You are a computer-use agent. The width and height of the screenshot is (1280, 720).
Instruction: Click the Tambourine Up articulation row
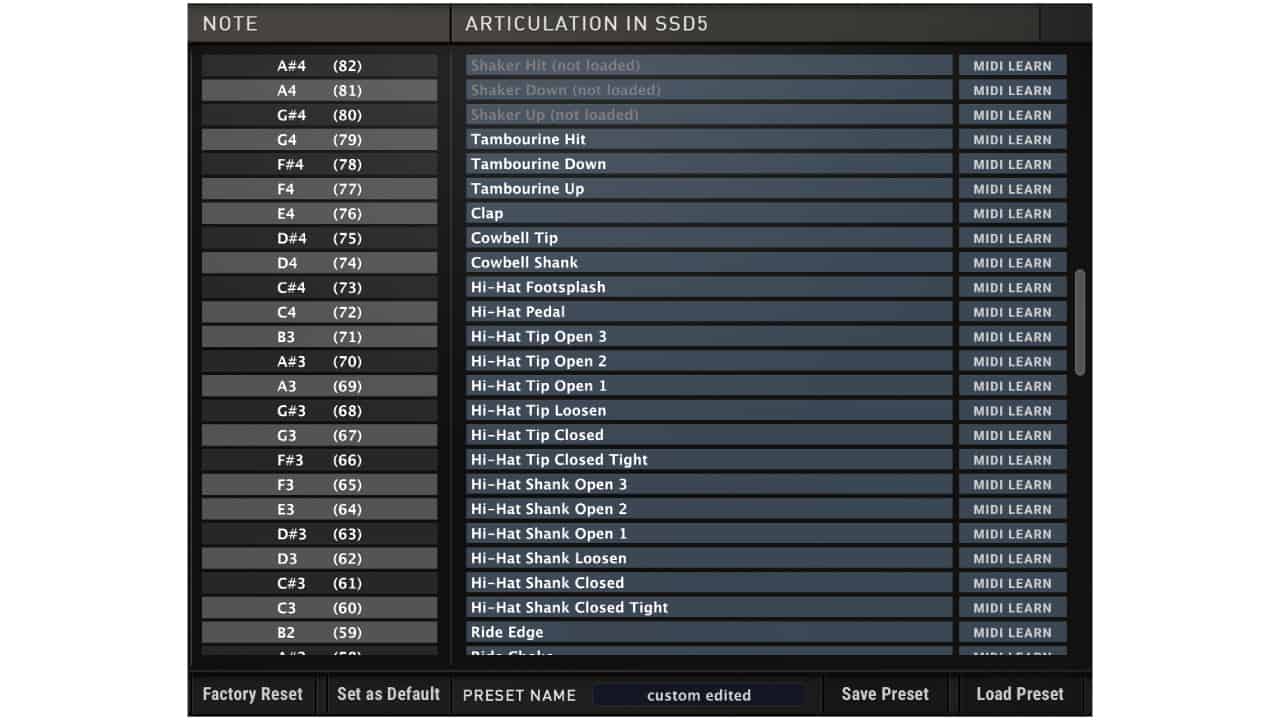[708, 189]
